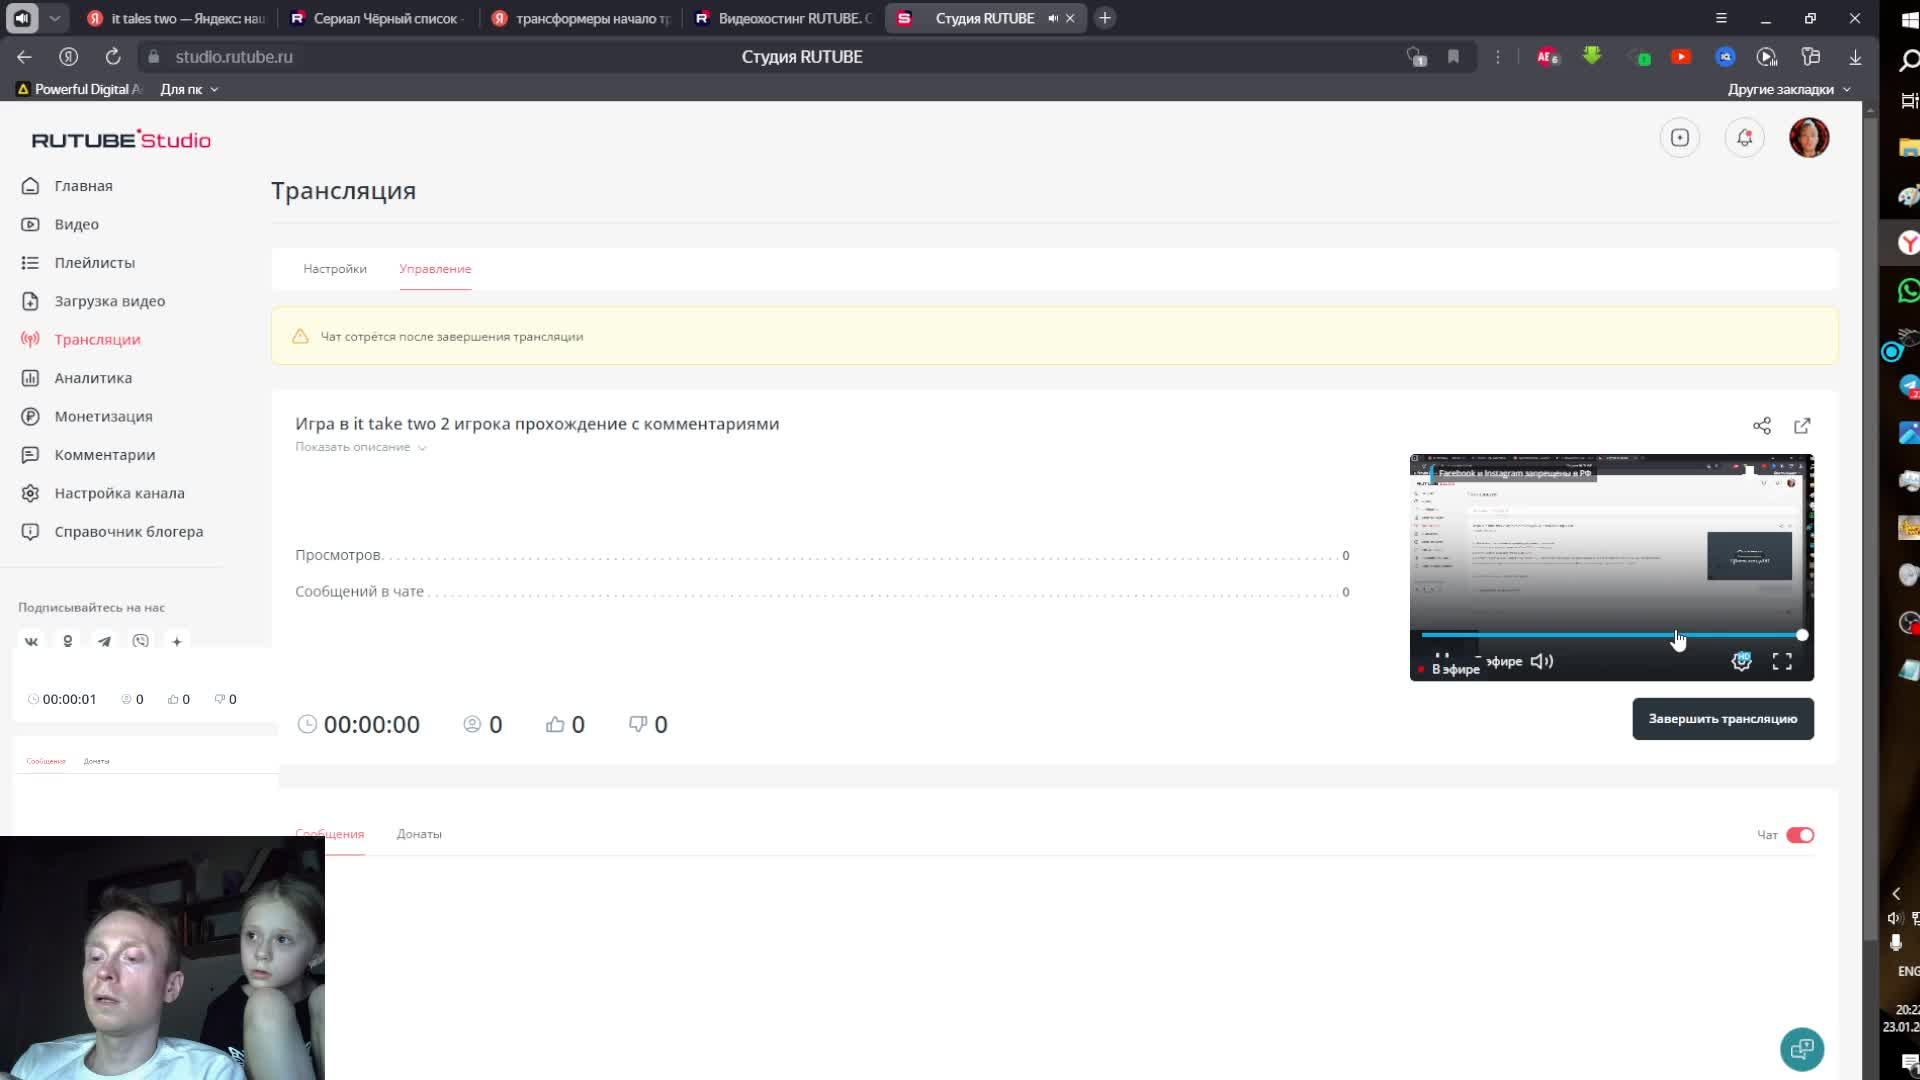The height and width of the screenshot is (1080, 1920).
Task: Click the add video plus icon in header
Action: tap(1679, 138)
